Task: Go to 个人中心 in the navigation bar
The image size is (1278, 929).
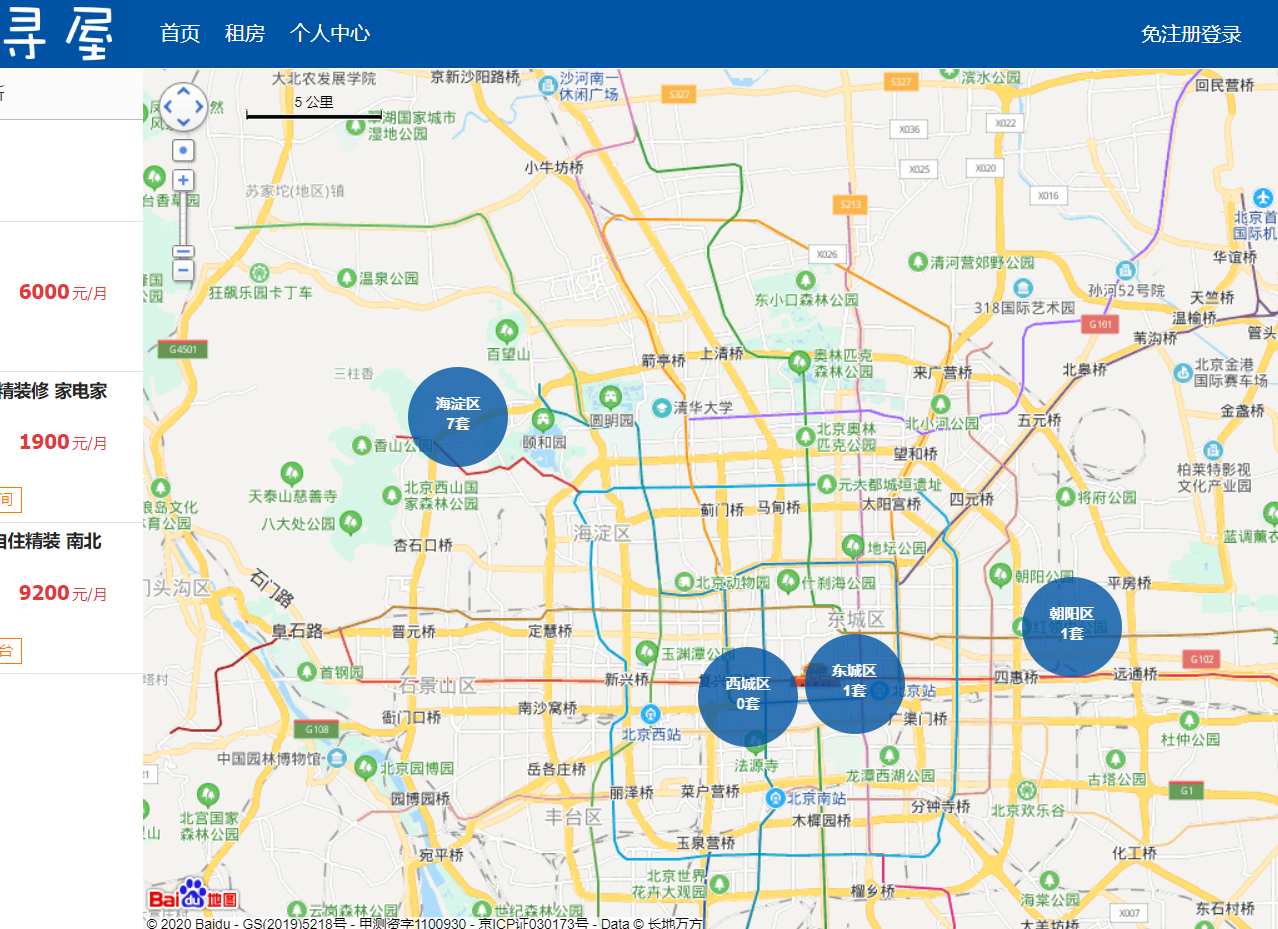Action: [330, 33]
